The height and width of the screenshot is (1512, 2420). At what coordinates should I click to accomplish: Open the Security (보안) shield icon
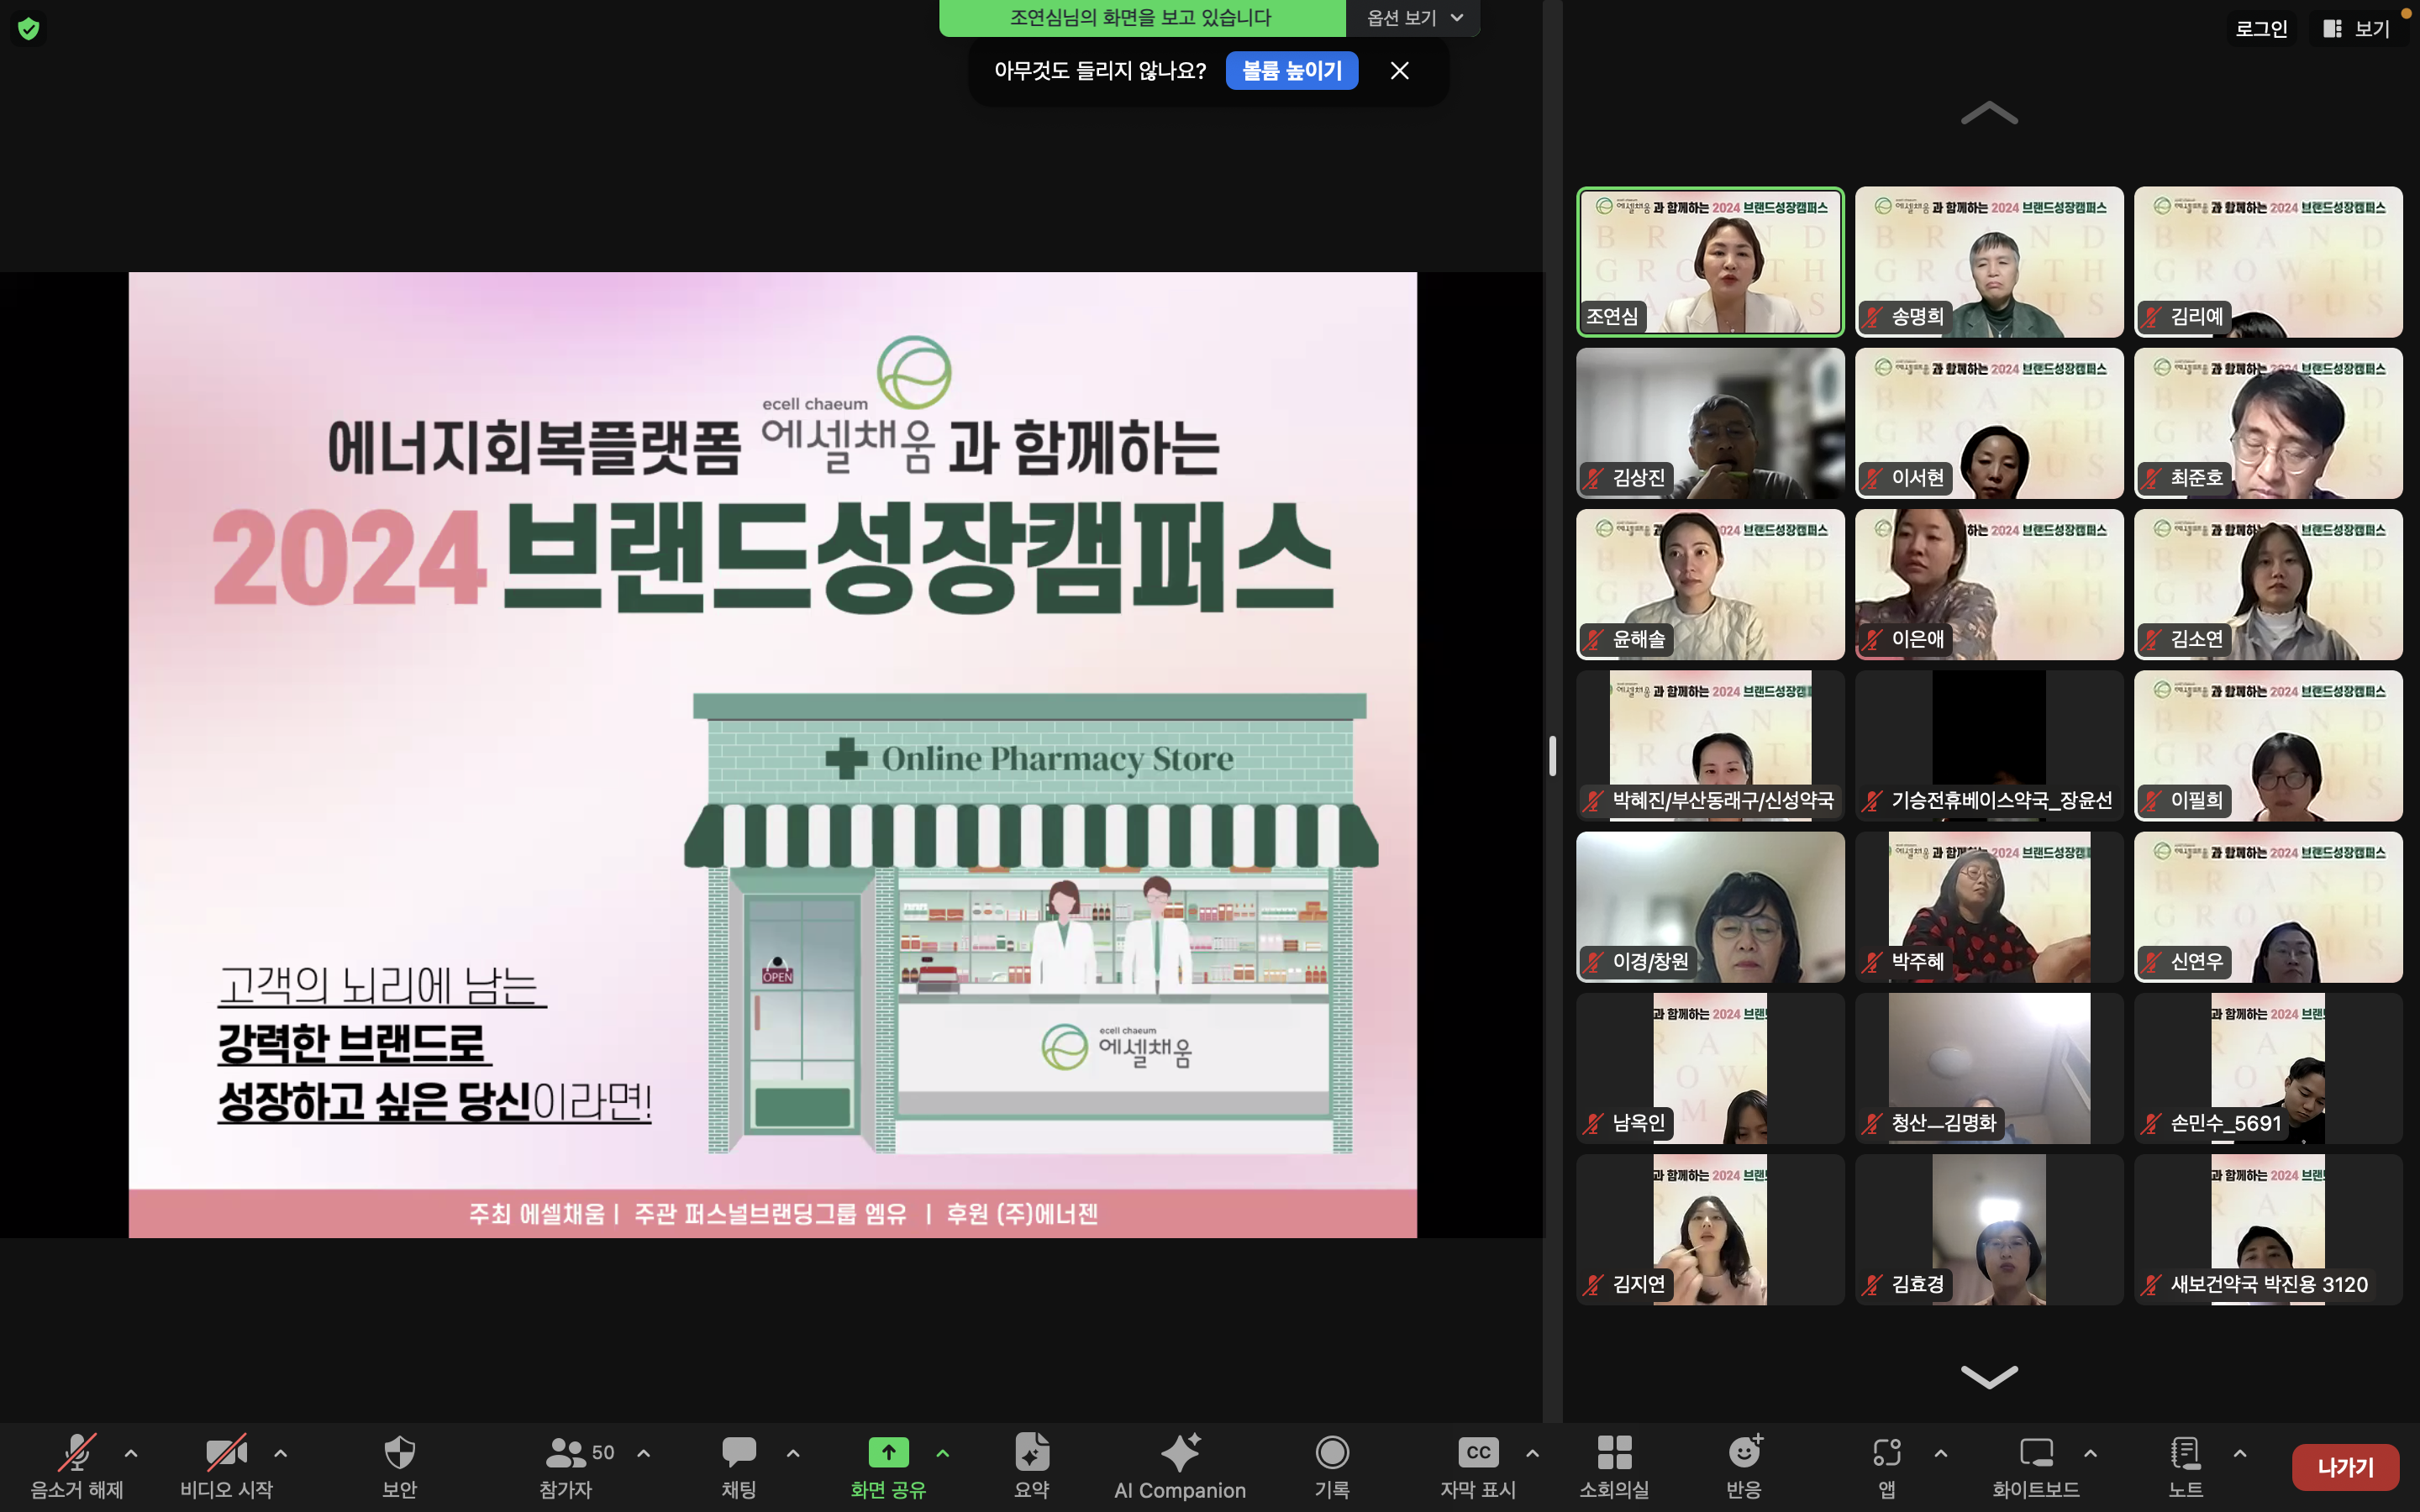399,1453
